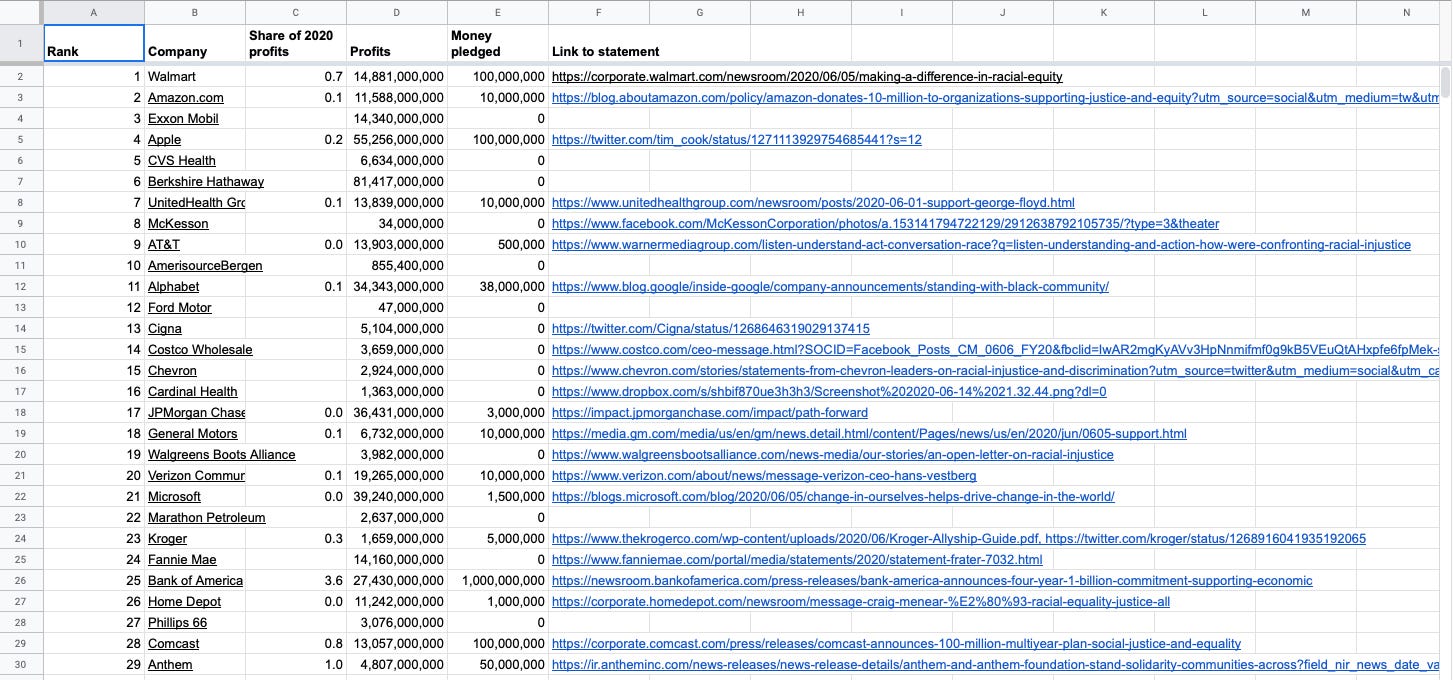
Task: Select Berkshire Hathaway profits 81,417,000,000
Action: tap(397, 182)
